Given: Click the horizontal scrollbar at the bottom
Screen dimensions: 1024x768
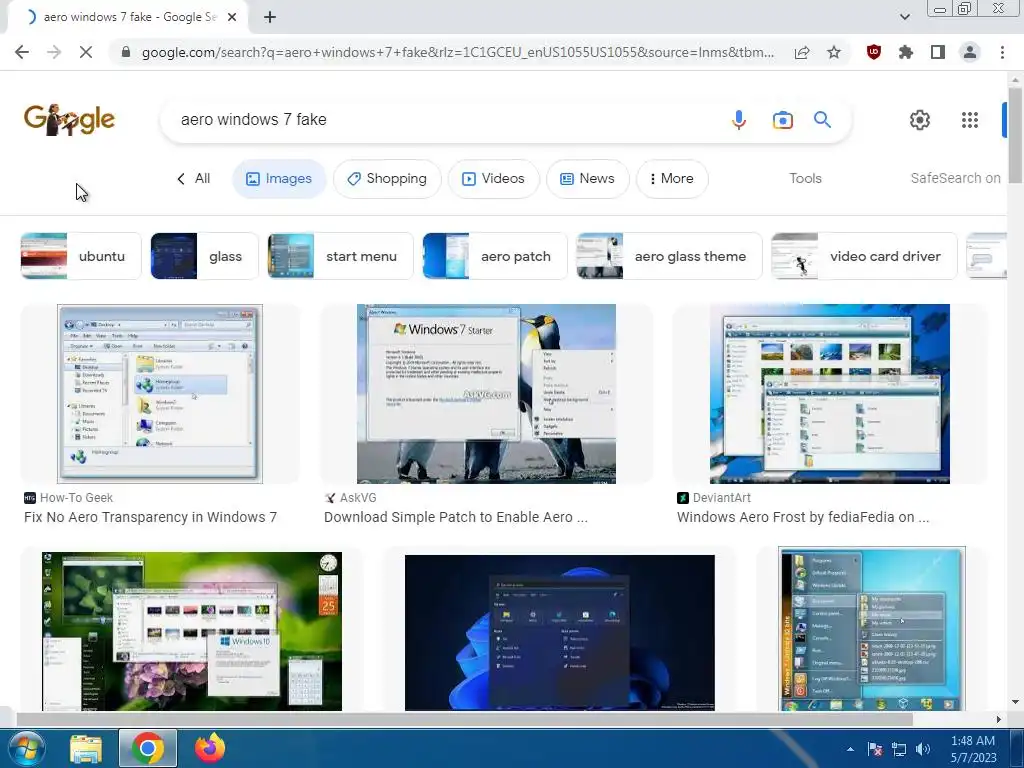Looking at the screenshot, I should pos(464,719).
